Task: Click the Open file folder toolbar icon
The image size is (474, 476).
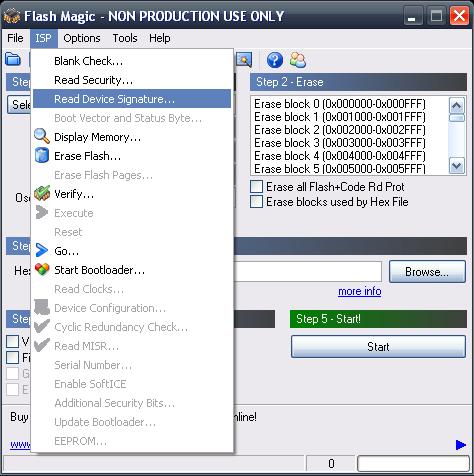Action: (x=13, y=60)
